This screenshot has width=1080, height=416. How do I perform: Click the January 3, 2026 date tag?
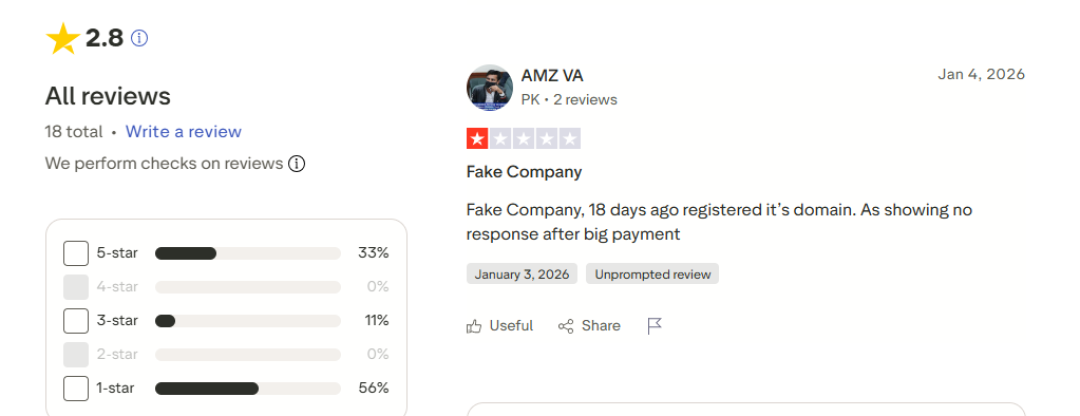point(522,274)
